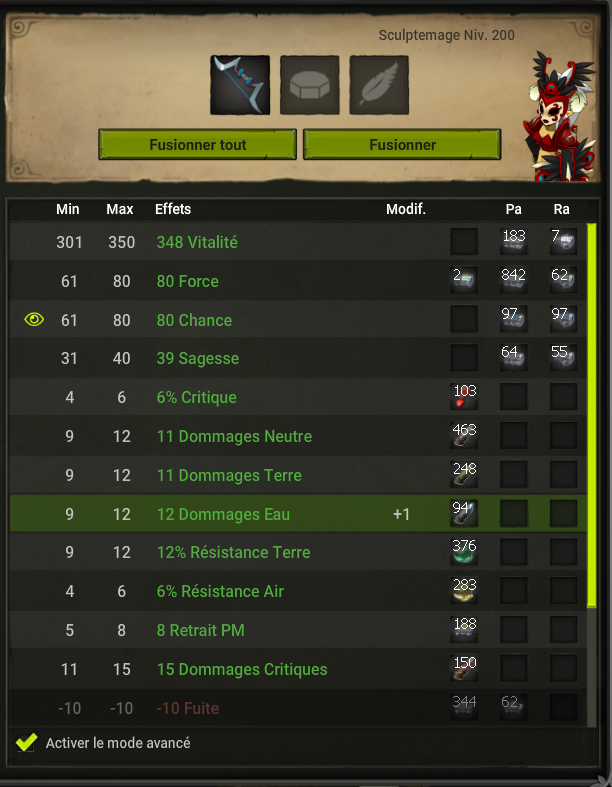Click the feather signature rune slot

coord(379,85)
